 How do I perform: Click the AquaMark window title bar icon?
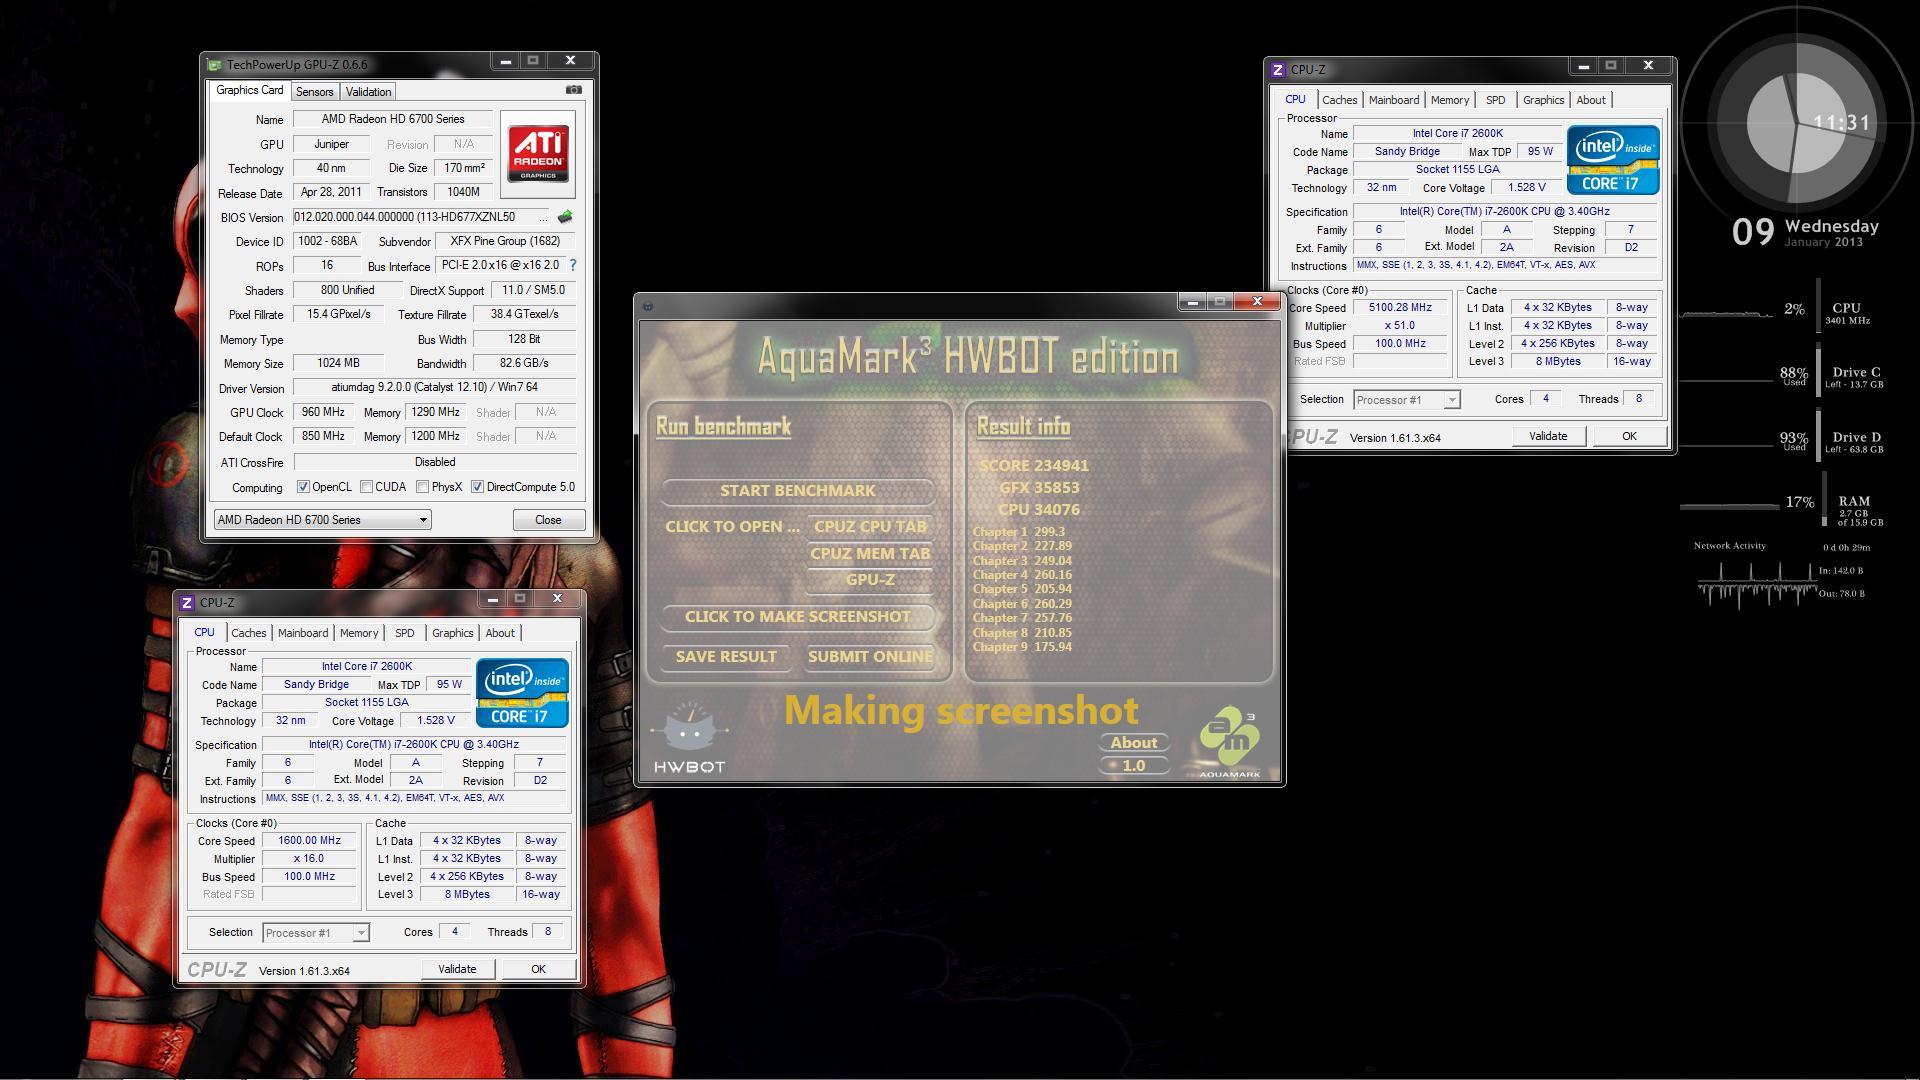pyautogui.click(x=647, y=306)
